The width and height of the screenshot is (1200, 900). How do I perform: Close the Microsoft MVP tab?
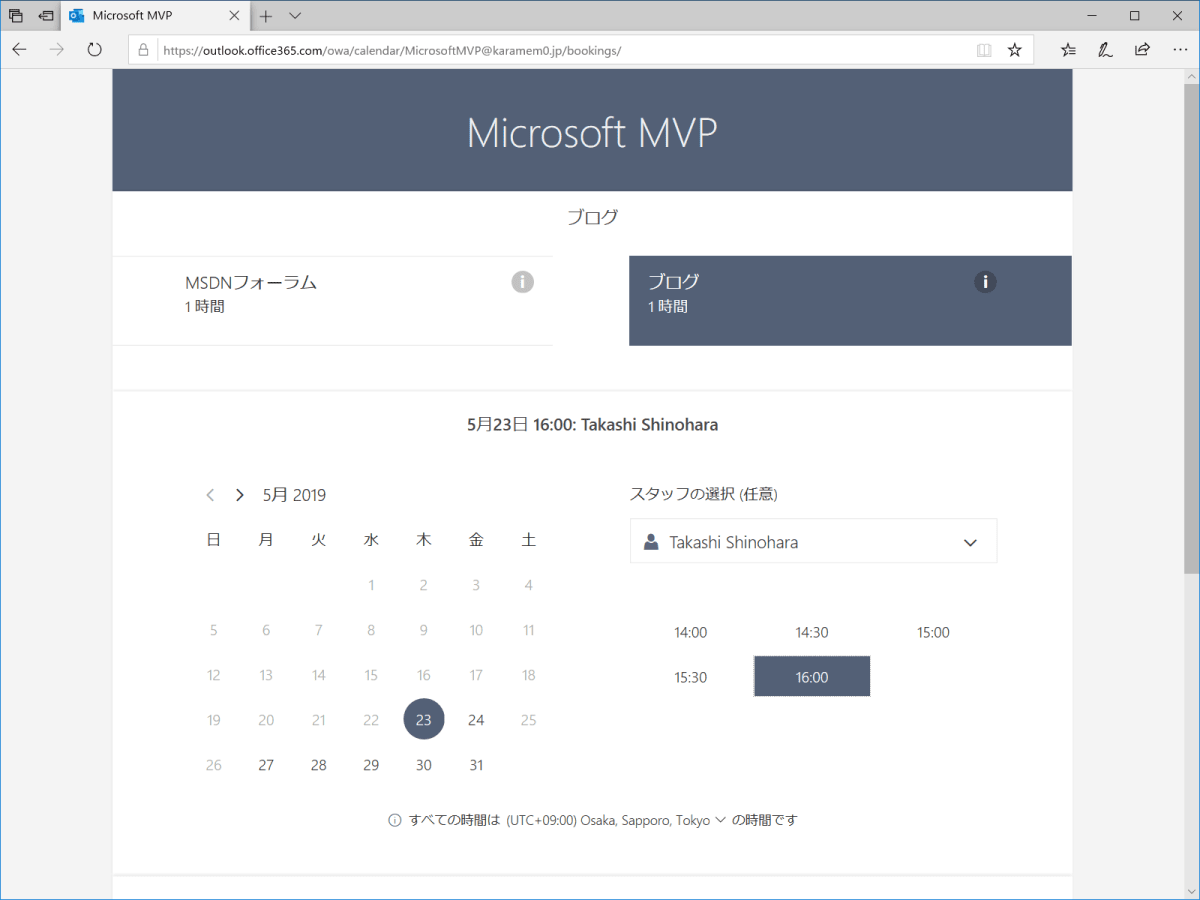[234, 16]
